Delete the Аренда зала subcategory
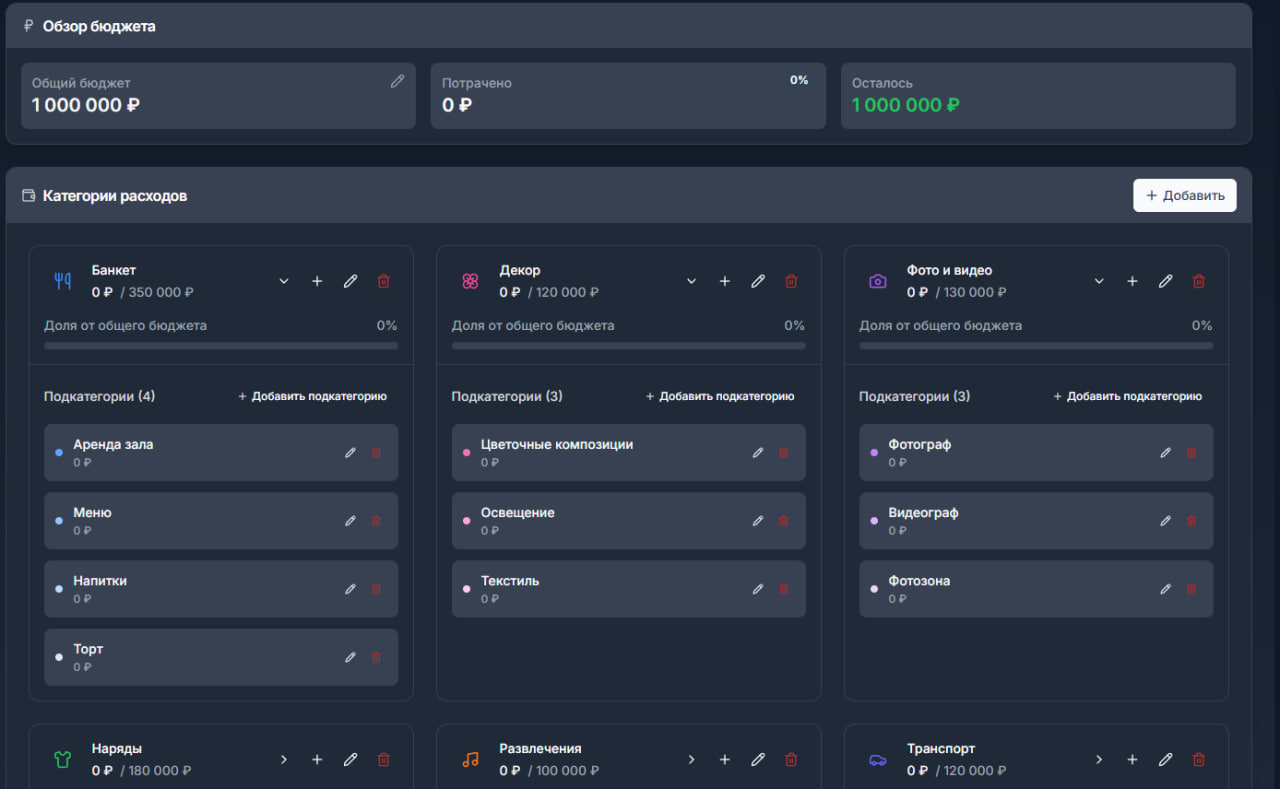The height and width of the screenshot is (789, 1280). (x=376, y=452)
